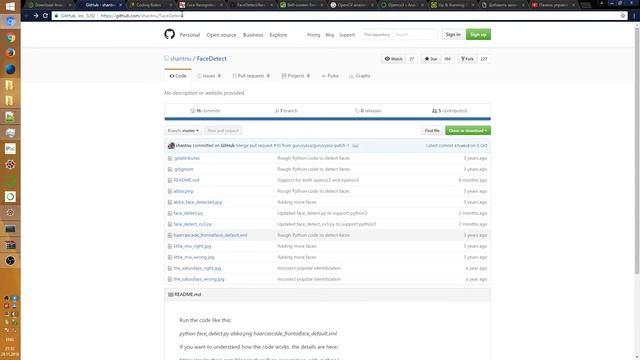This screenshot has width=640, height=360.
Task: Open the Branch: master dropdown
Action: tap(183, 131)
